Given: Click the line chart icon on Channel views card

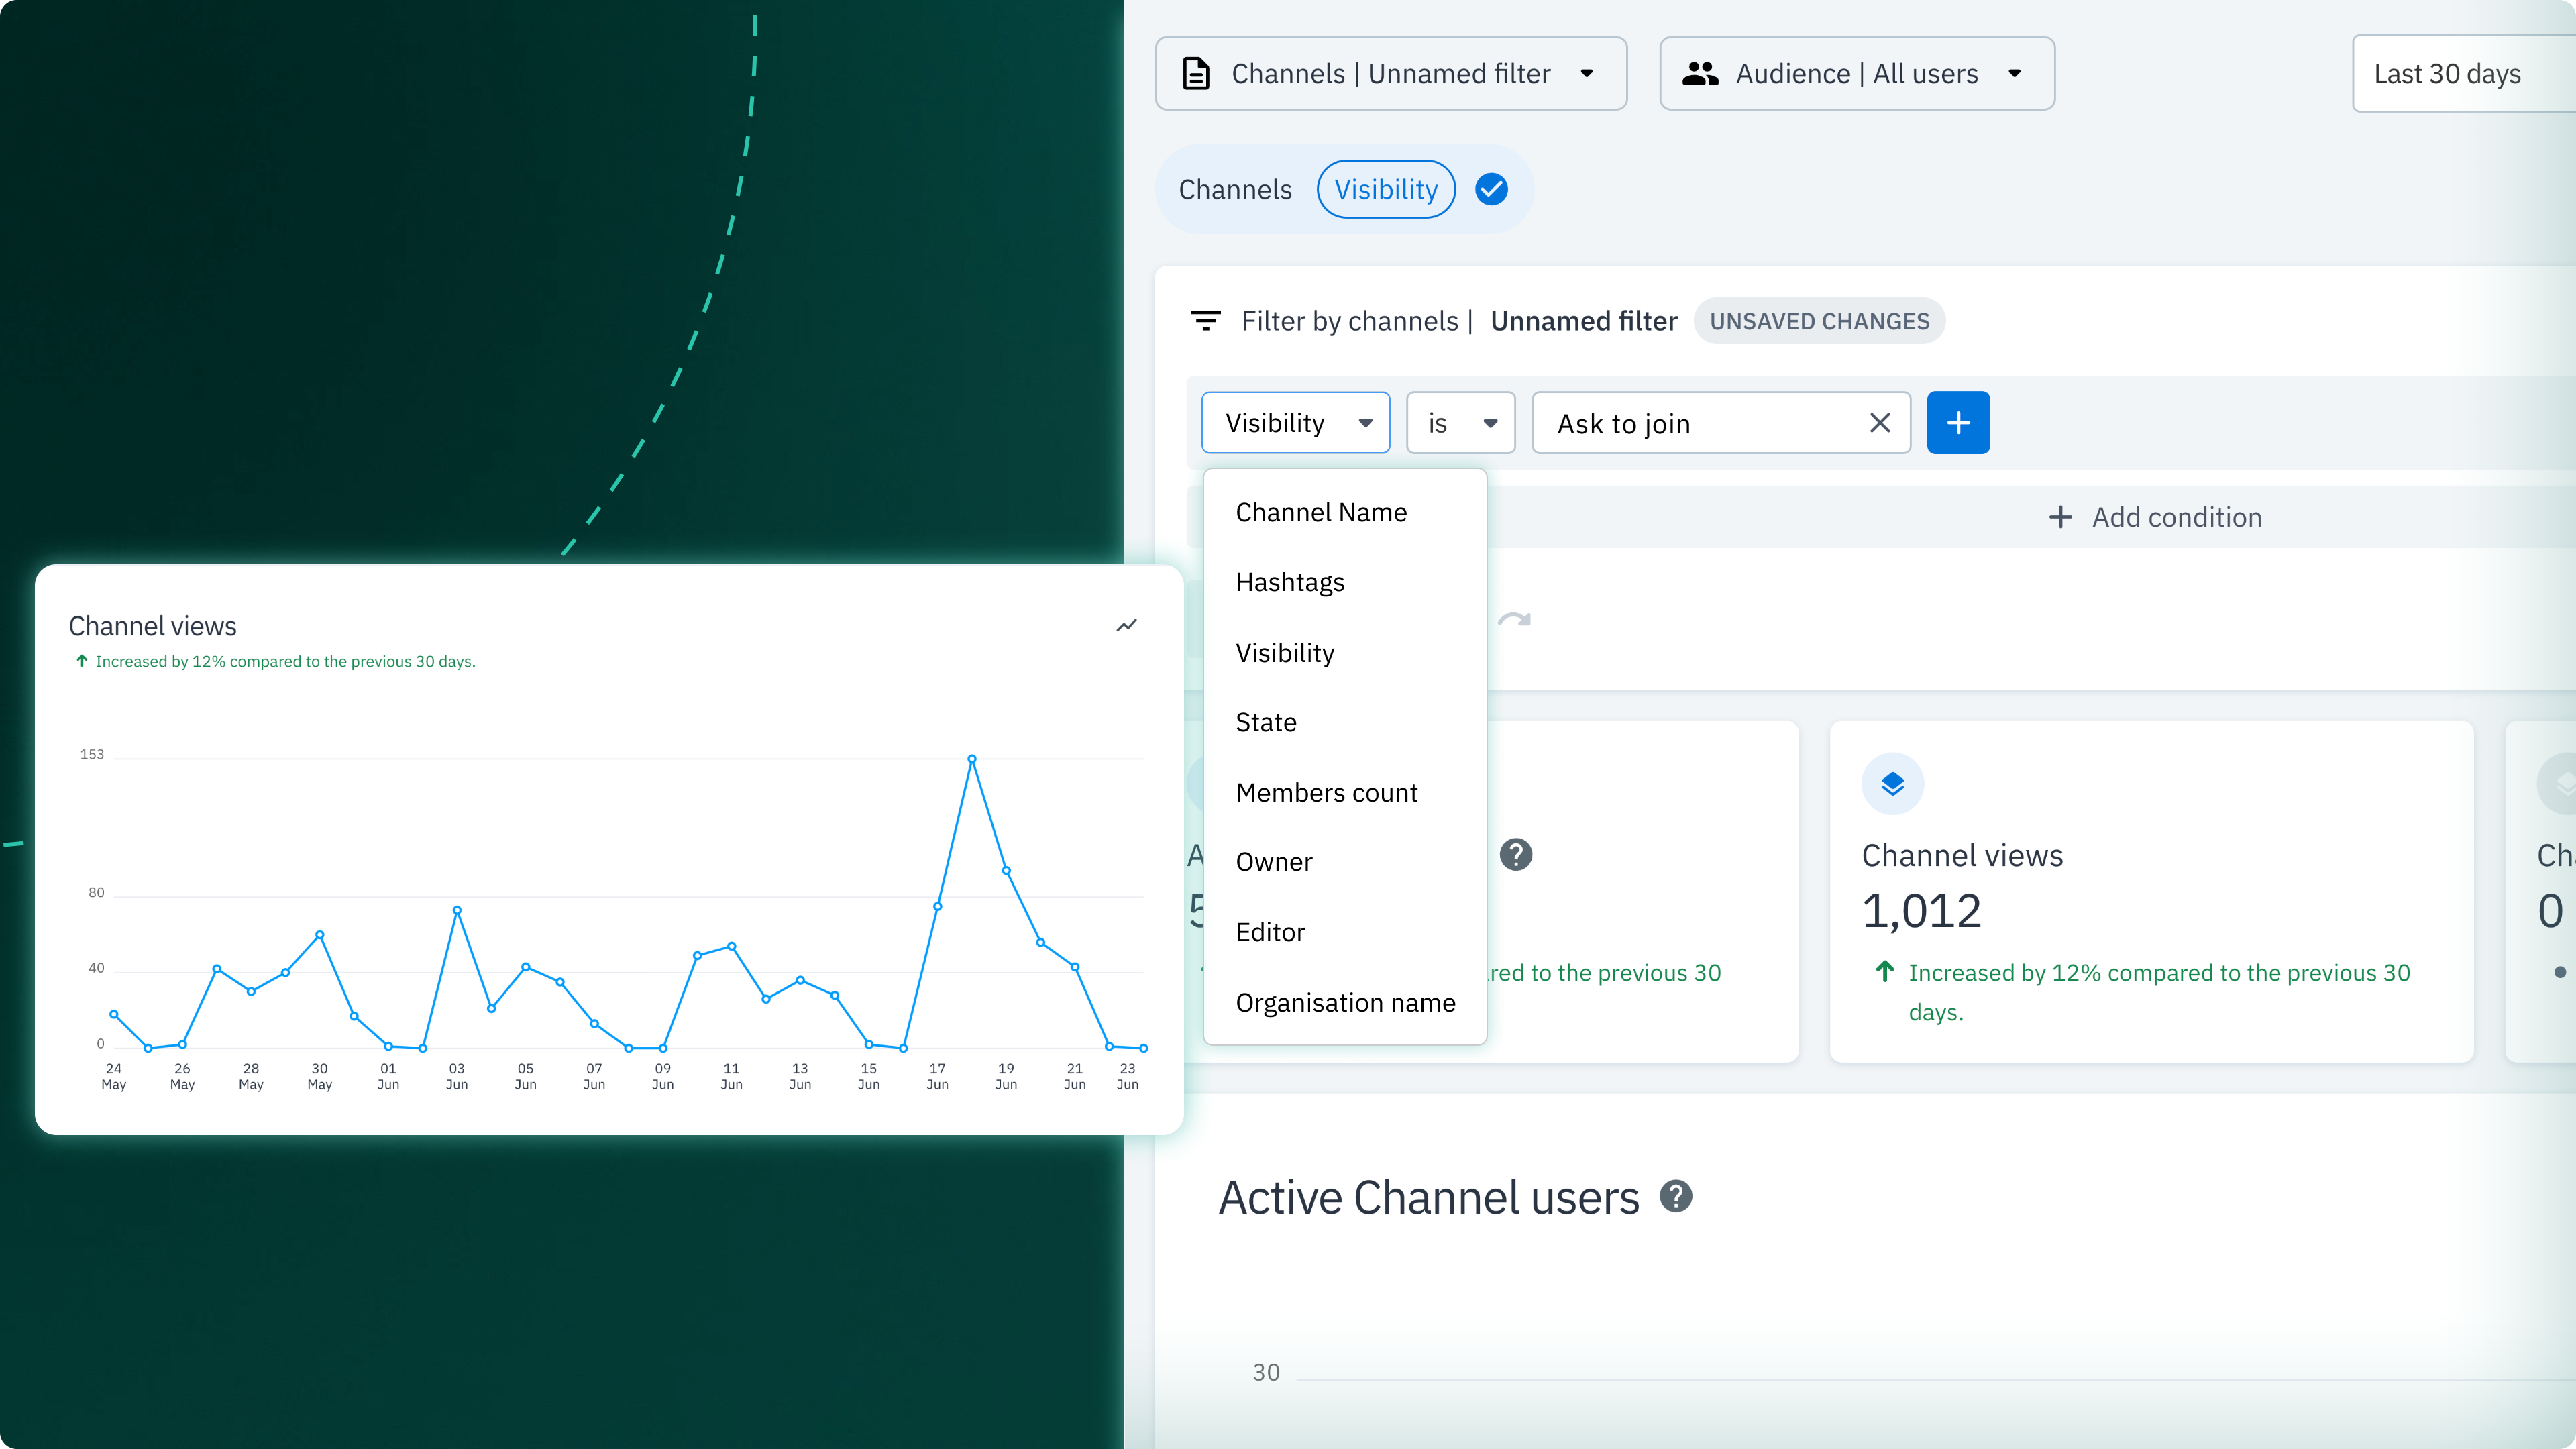Looking at the screenshot, I should click(1128, 624).
